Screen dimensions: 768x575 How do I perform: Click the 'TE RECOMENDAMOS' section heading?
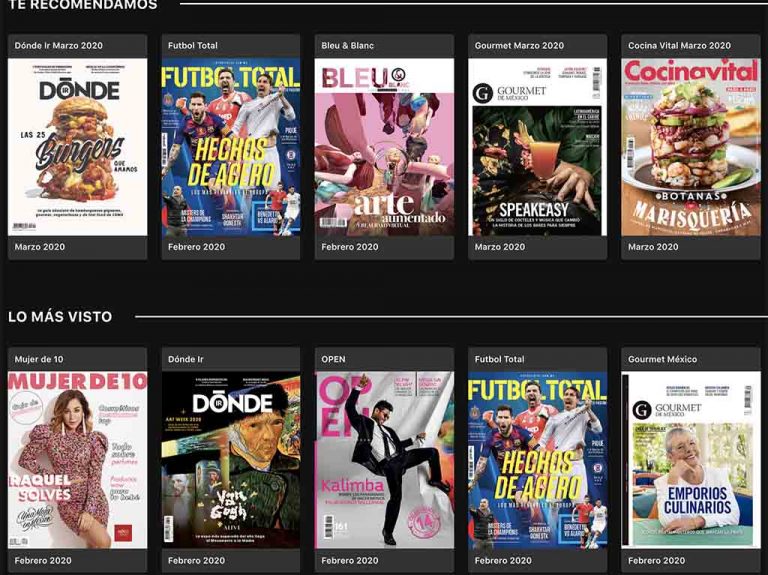[83, 5]
